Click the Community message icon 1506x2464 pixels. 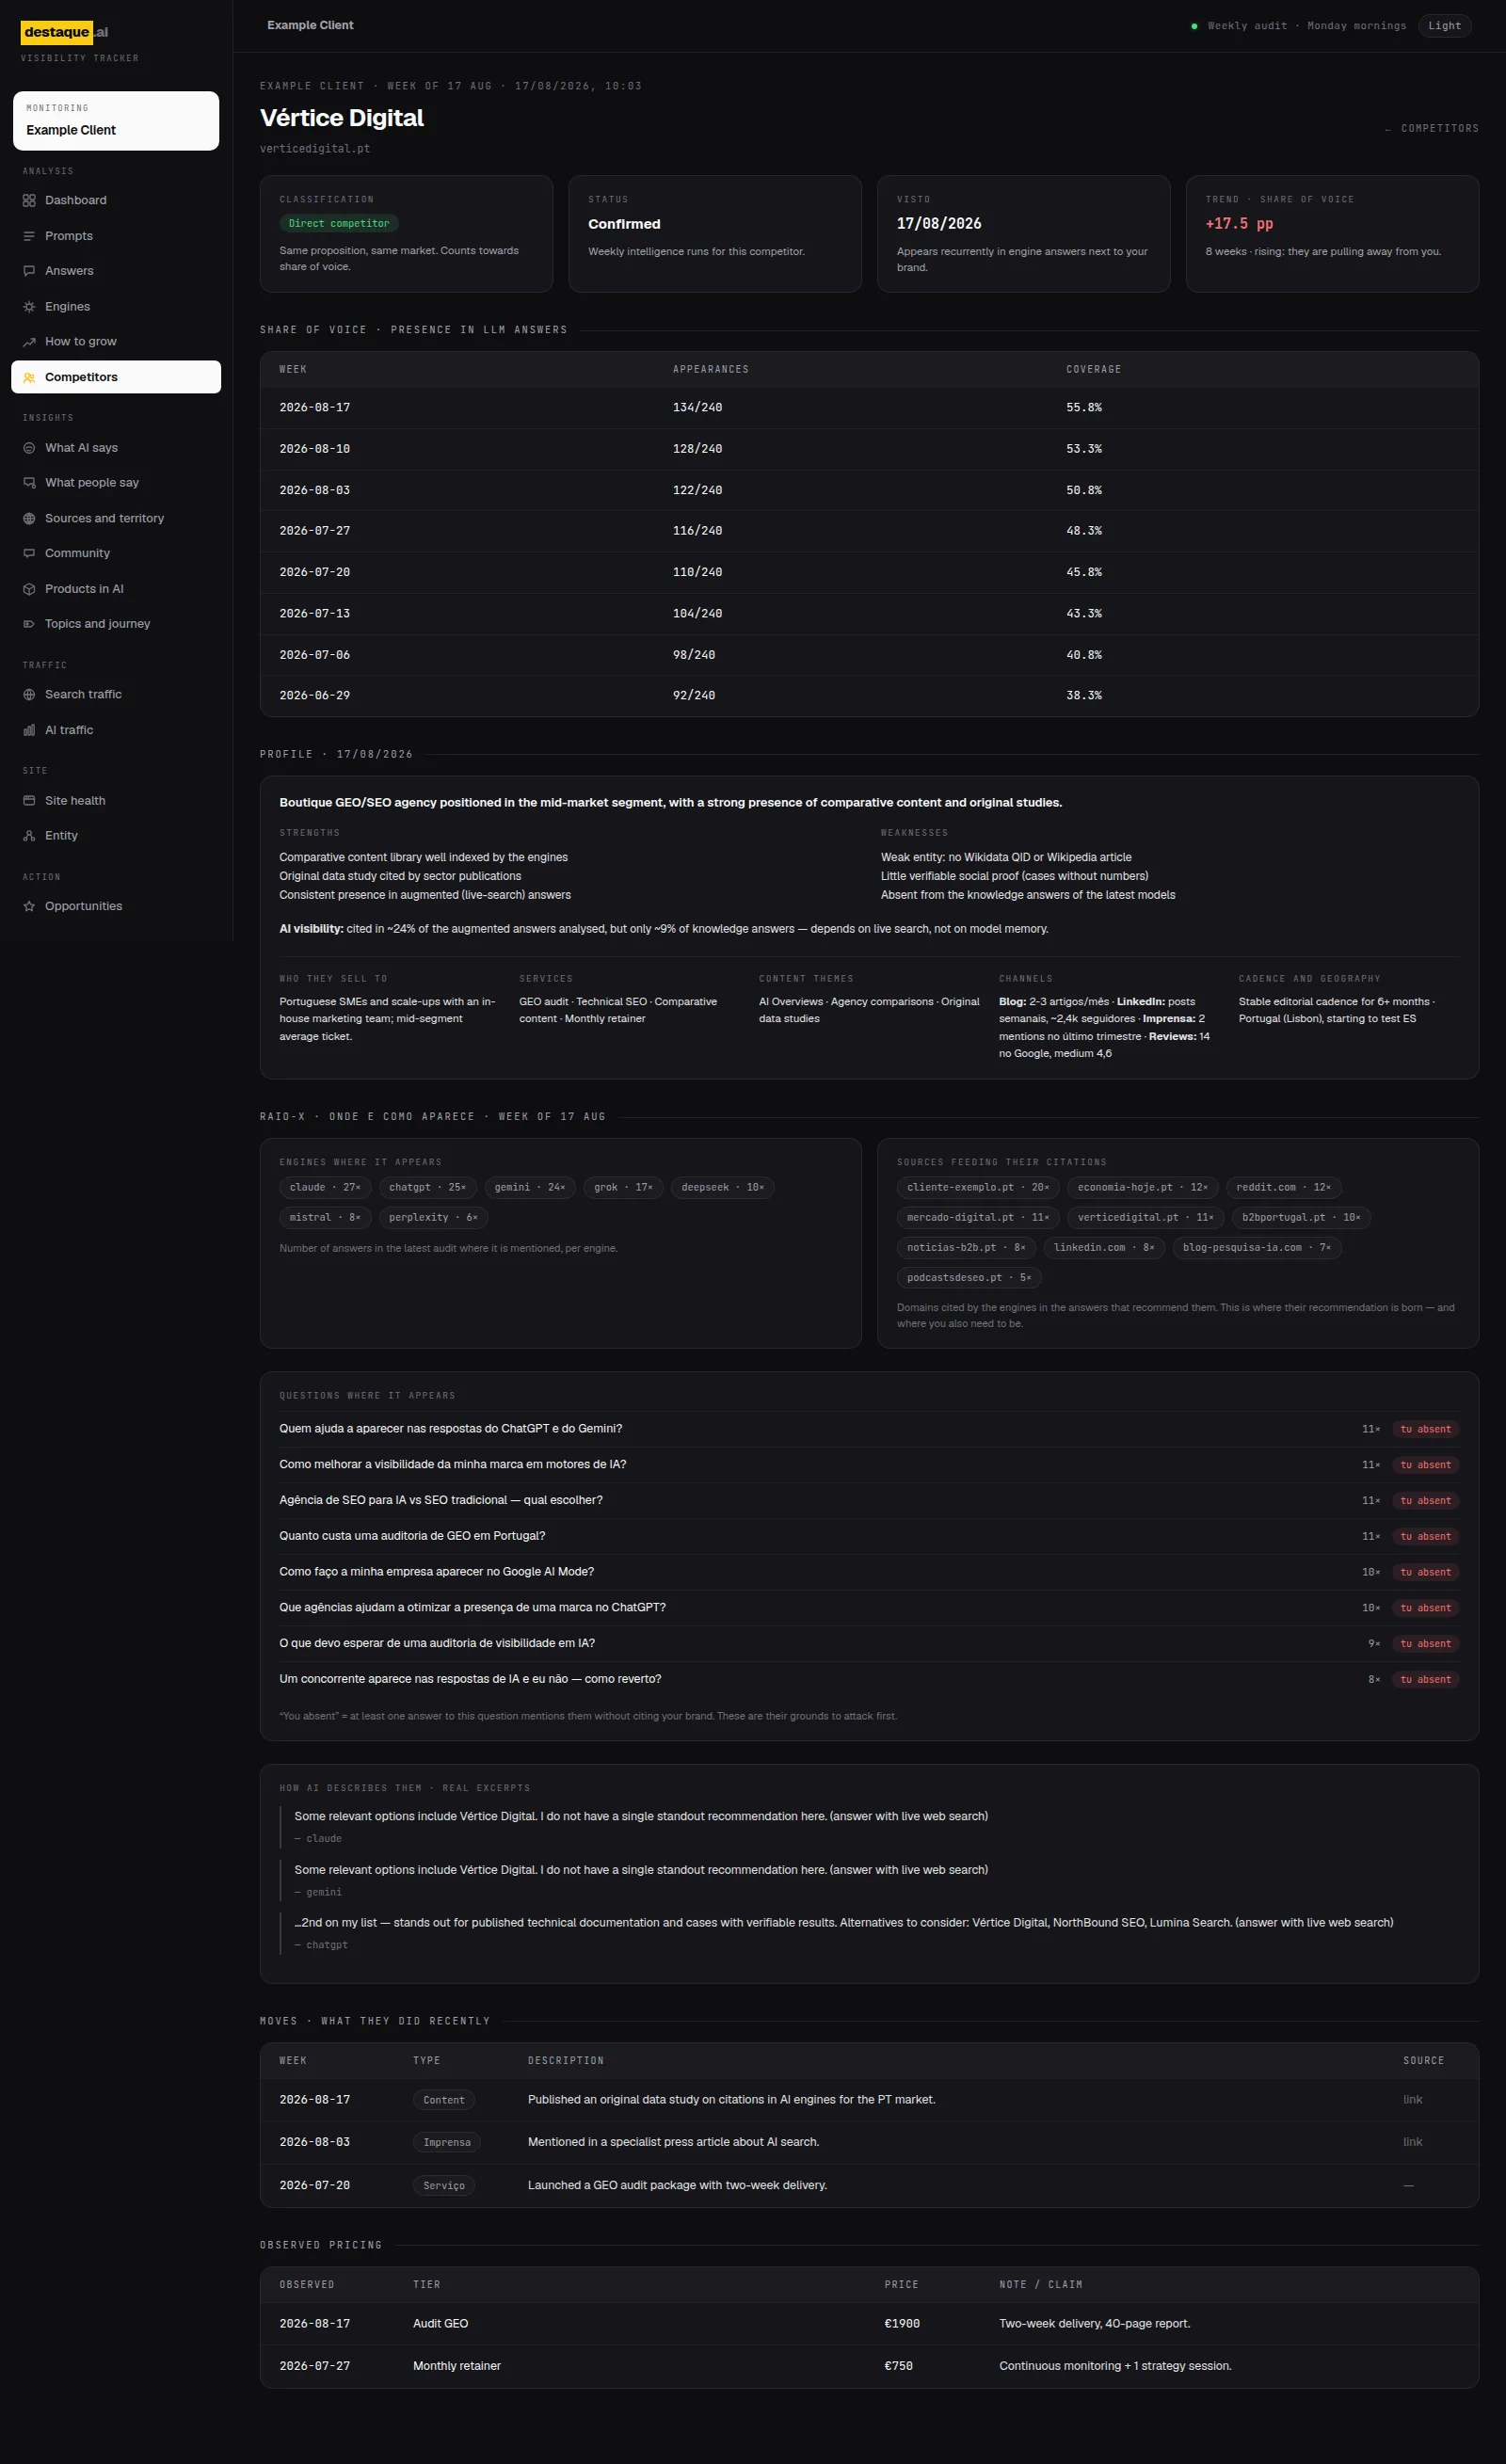[29, 553]
